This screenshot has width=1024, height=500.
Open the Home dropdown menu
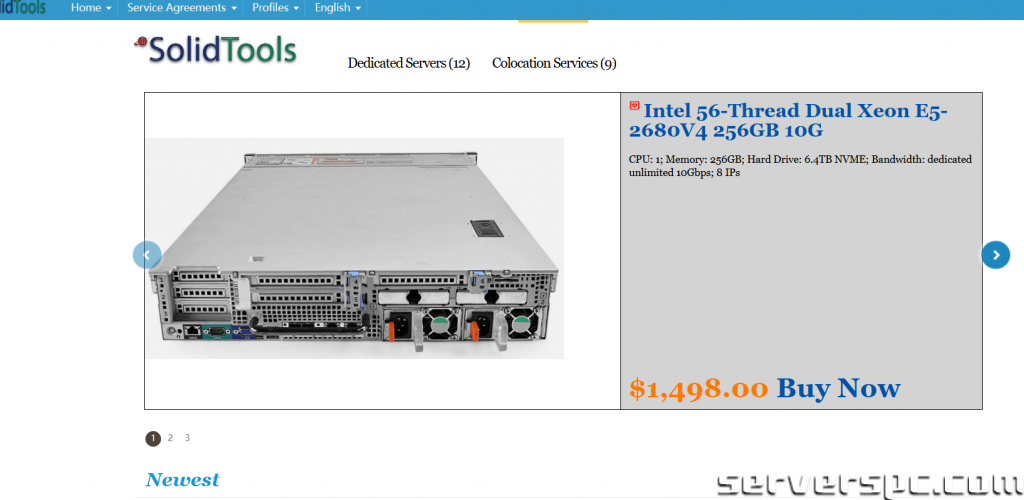click(x=91, y=8)
